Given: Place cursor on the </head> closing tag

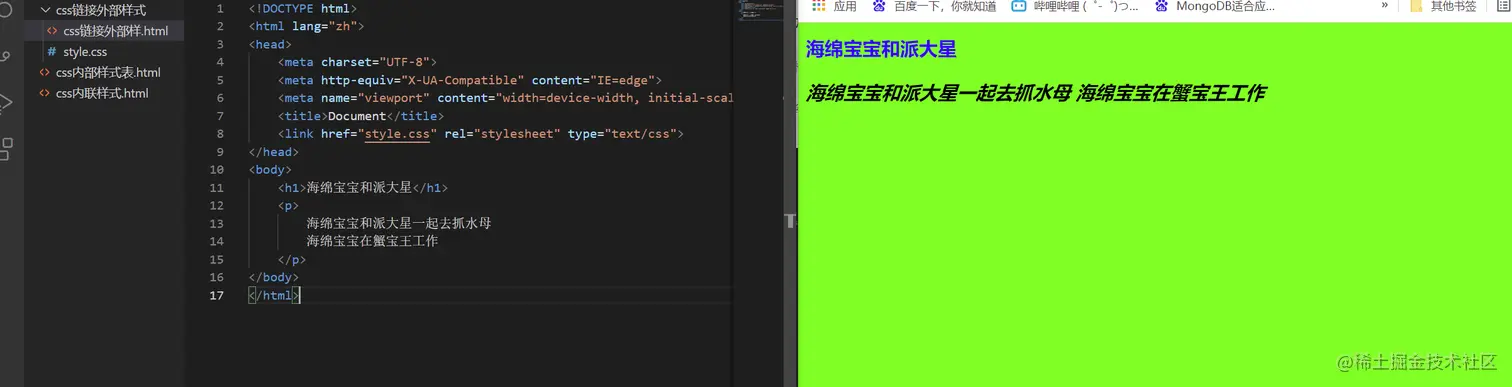Looking at the screenshot, I should click(273, 152).
